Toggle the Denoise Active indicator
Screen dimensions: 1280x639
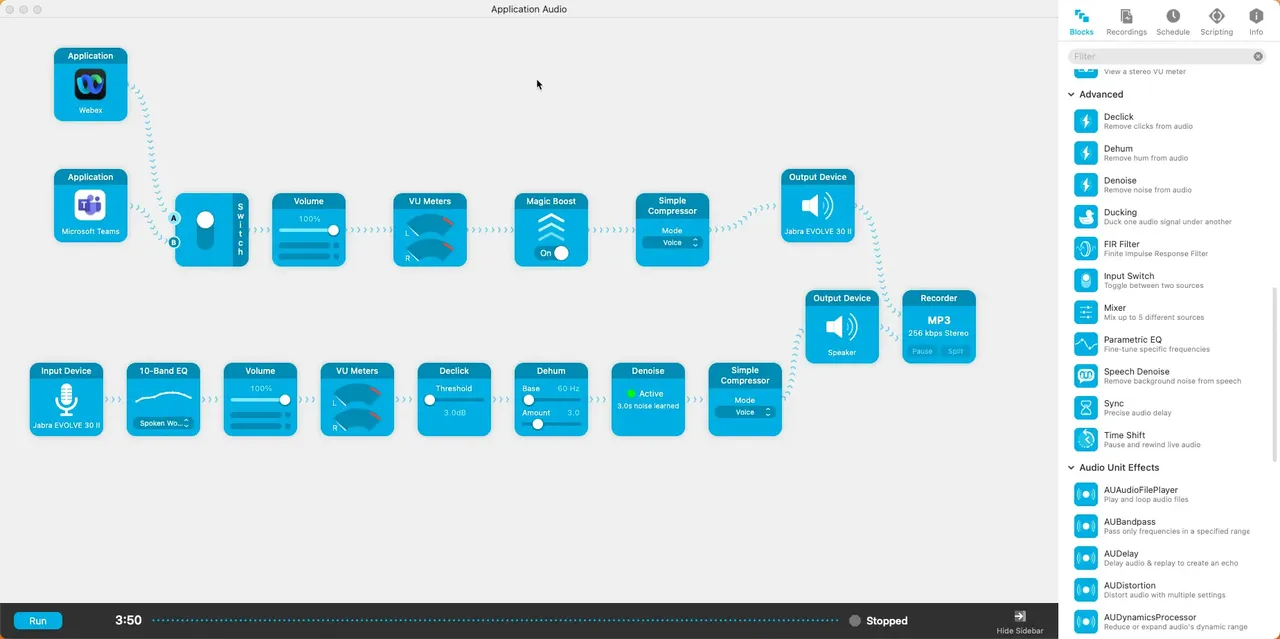point(631,394)
